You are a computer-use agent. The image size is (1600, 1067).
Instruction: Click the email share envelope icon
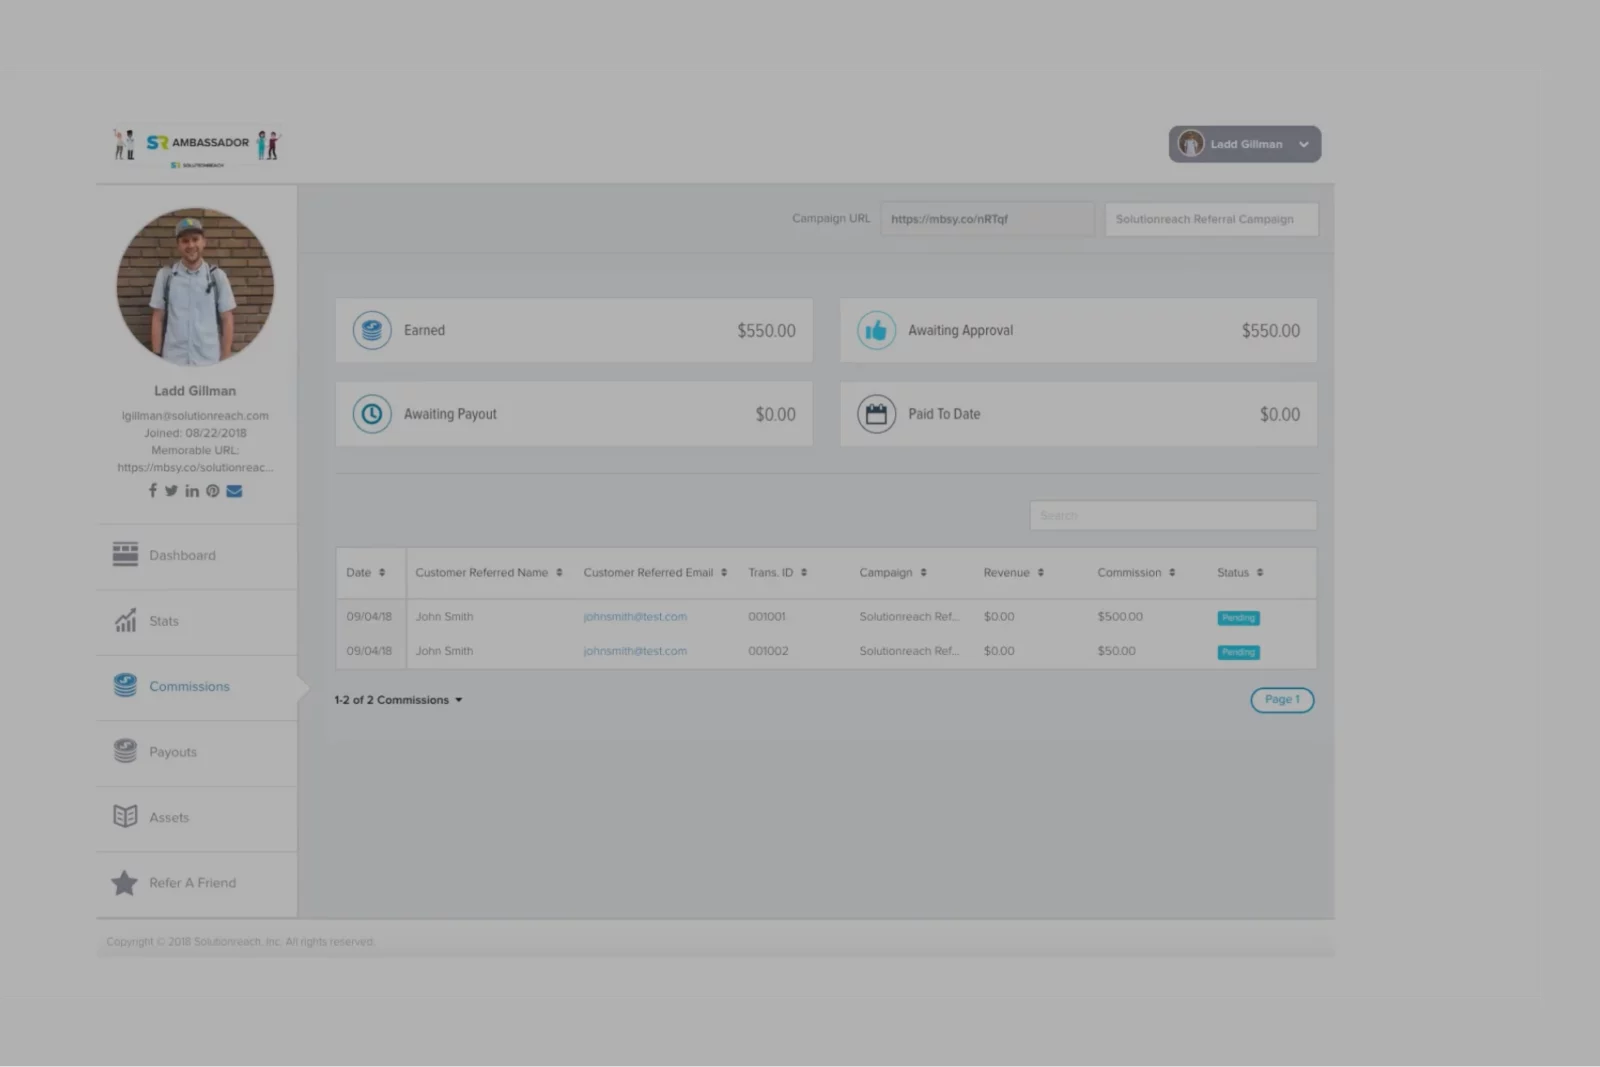coord(234,491)
